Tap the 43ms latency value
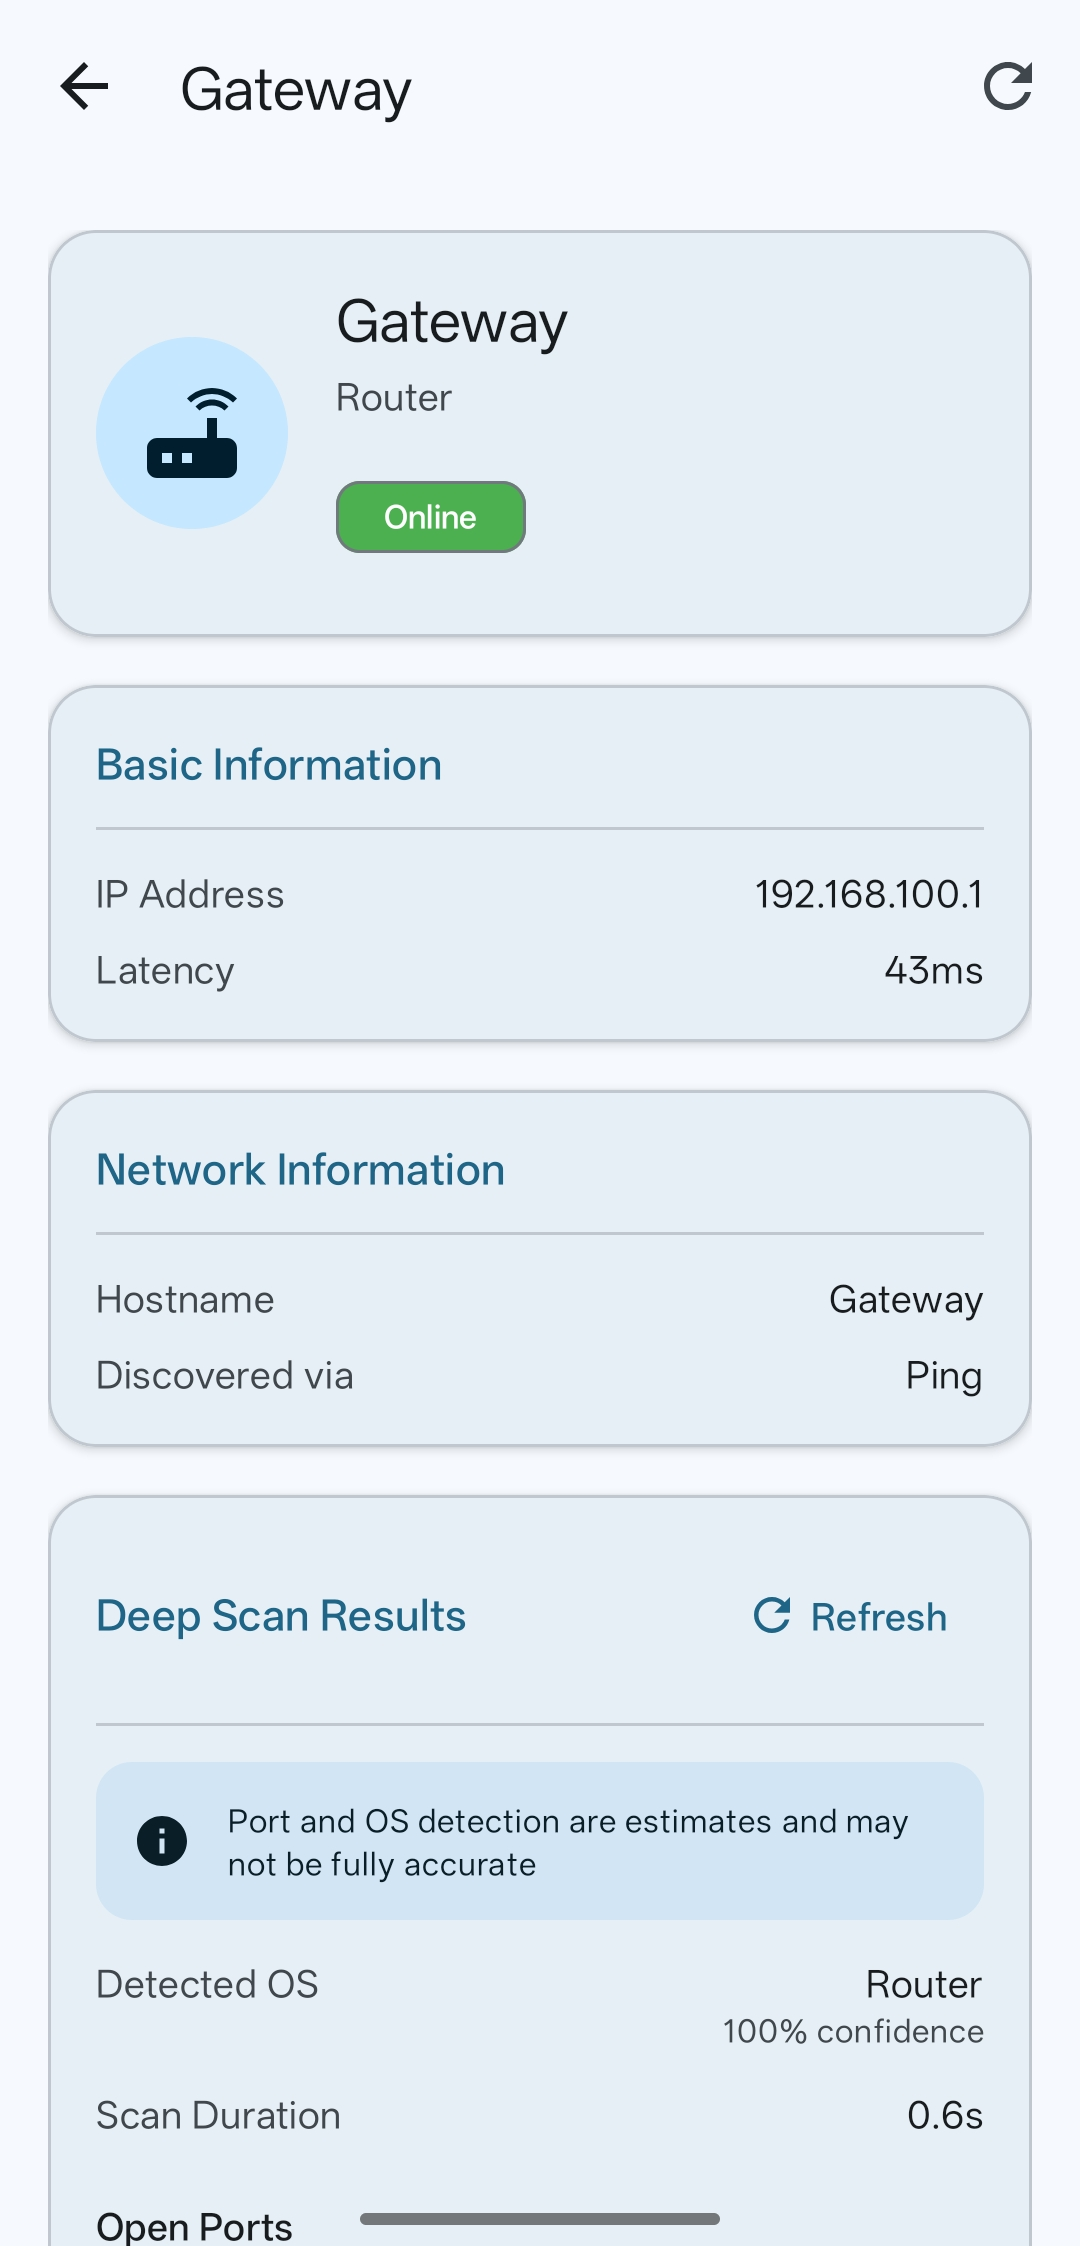 pyautogui.click(x=933, y=970)
